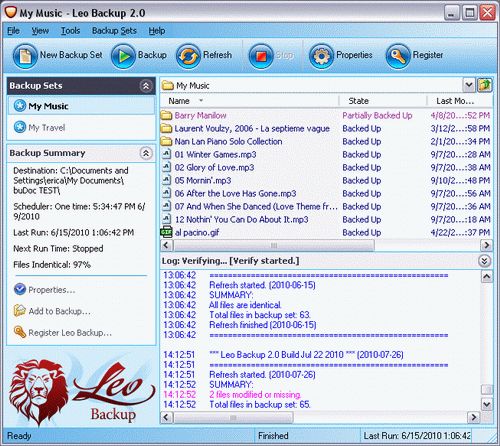Click the Leo Backup shield icon in title bar
The width and height of the screenshot is (500, 446).
coord(11,13)
